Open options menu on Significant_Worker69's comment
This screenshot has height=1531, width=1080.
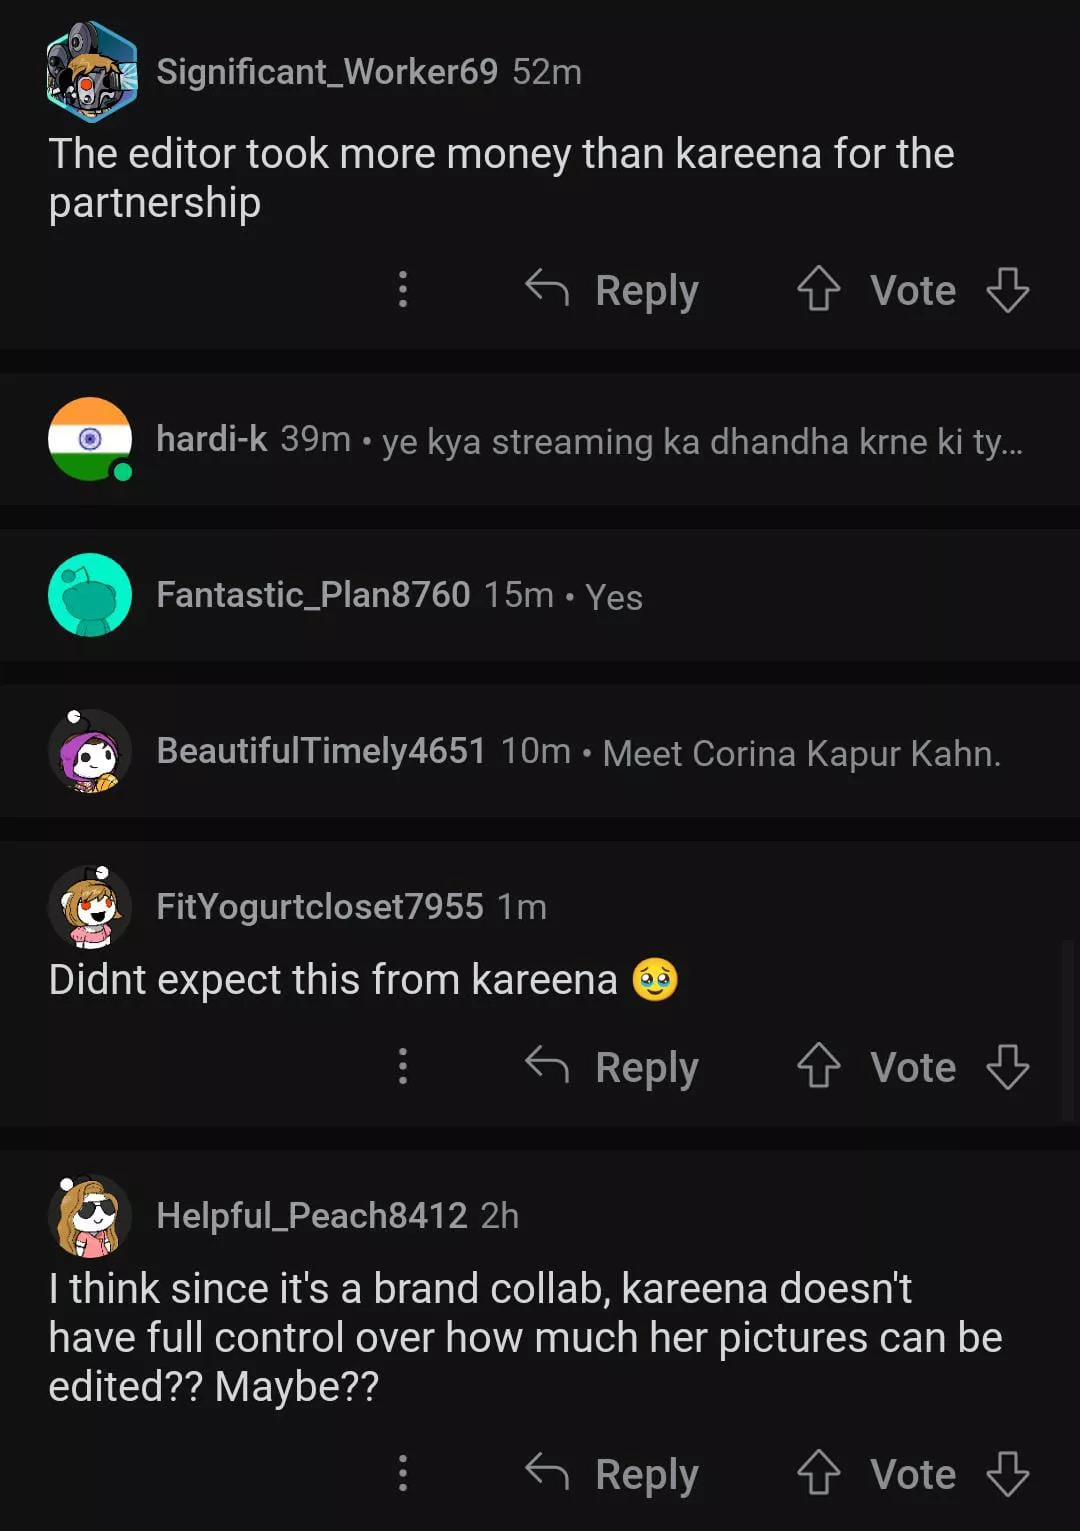403,289
